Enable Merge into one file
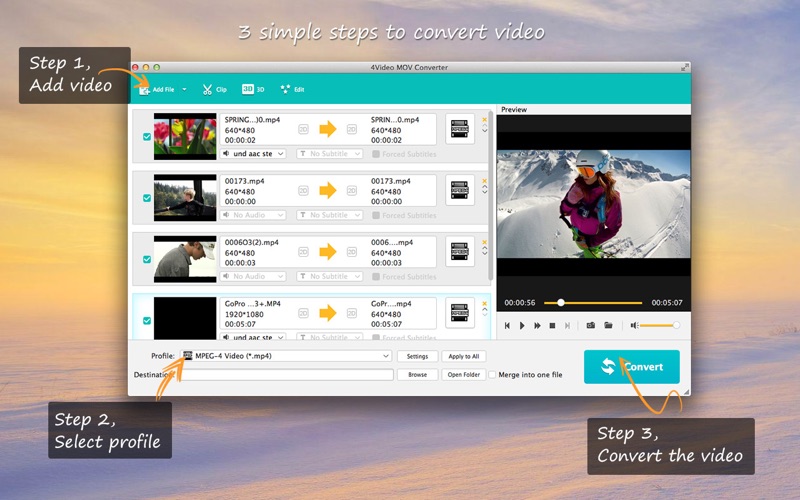 click(x=492, y=375)
